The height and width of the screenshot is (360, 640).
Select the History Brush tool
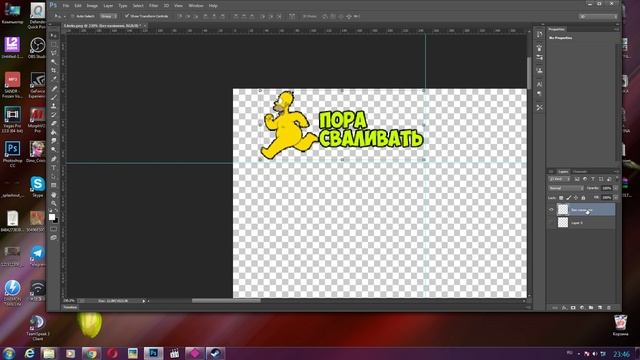pyautogui.click(x=53, y=115)
